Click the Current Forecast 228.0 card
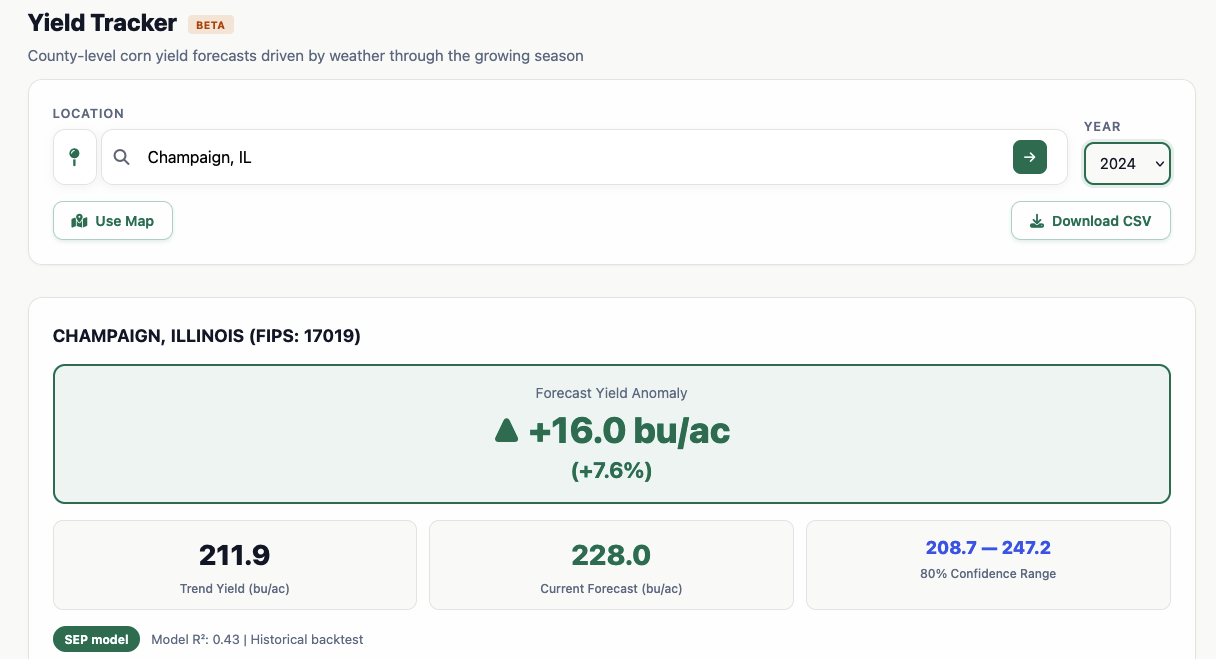This screenshot has height=659, width=1216. [x=611, y=564]
